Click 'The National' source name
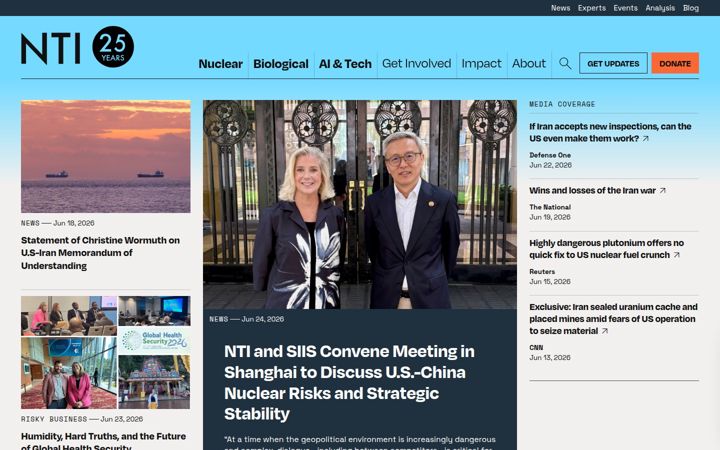 (x=550, y=207)
